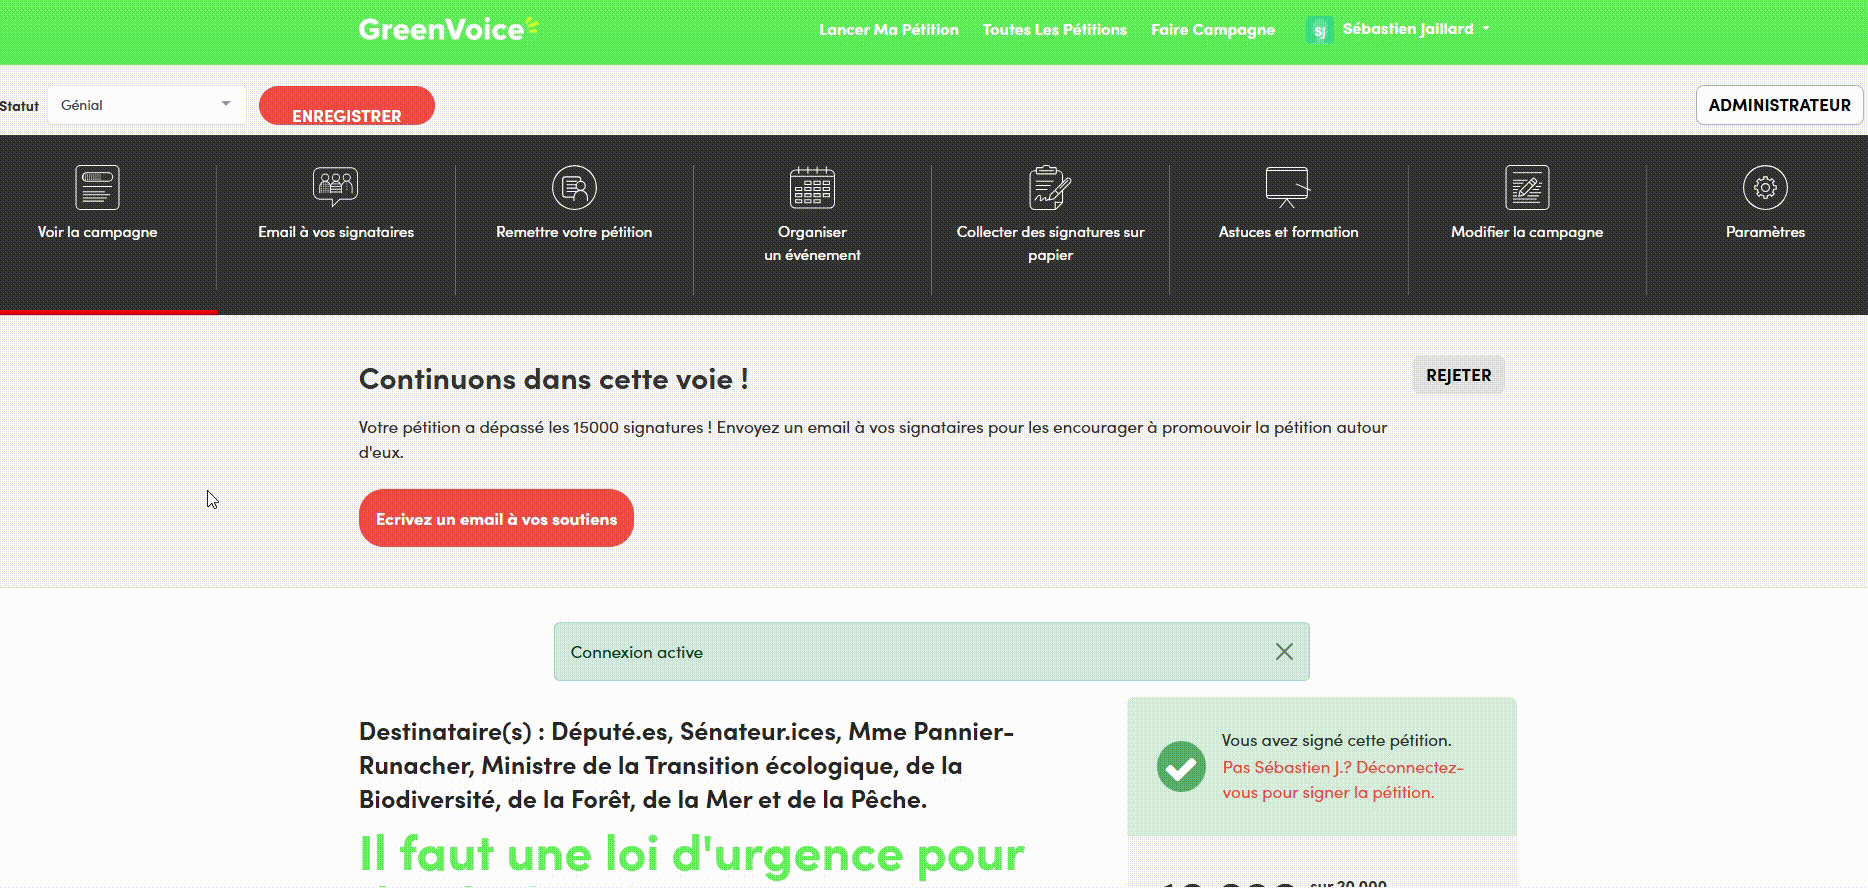Click the Rejeter button
The width and height of the screenshot is (1868, 888).
coord(1457,375)
